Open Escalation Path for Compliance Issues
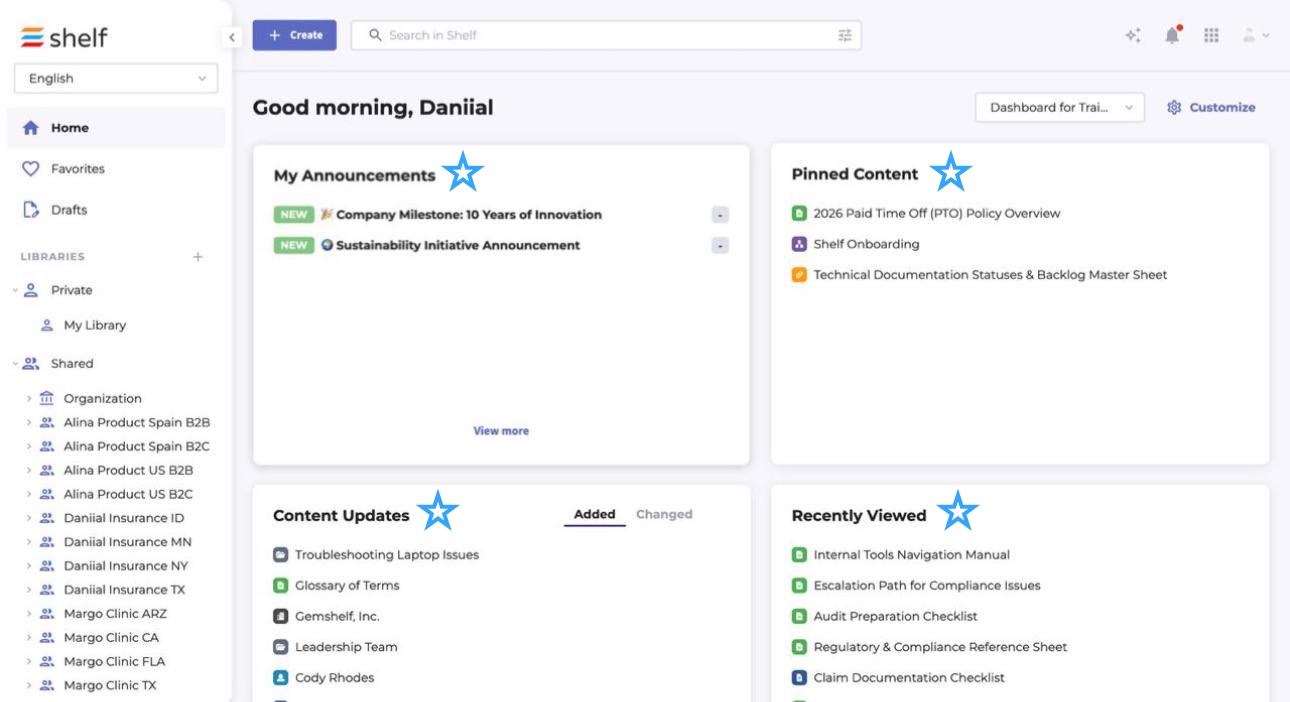Screen dimensions: 1290x702 click(x=927, y=586)
